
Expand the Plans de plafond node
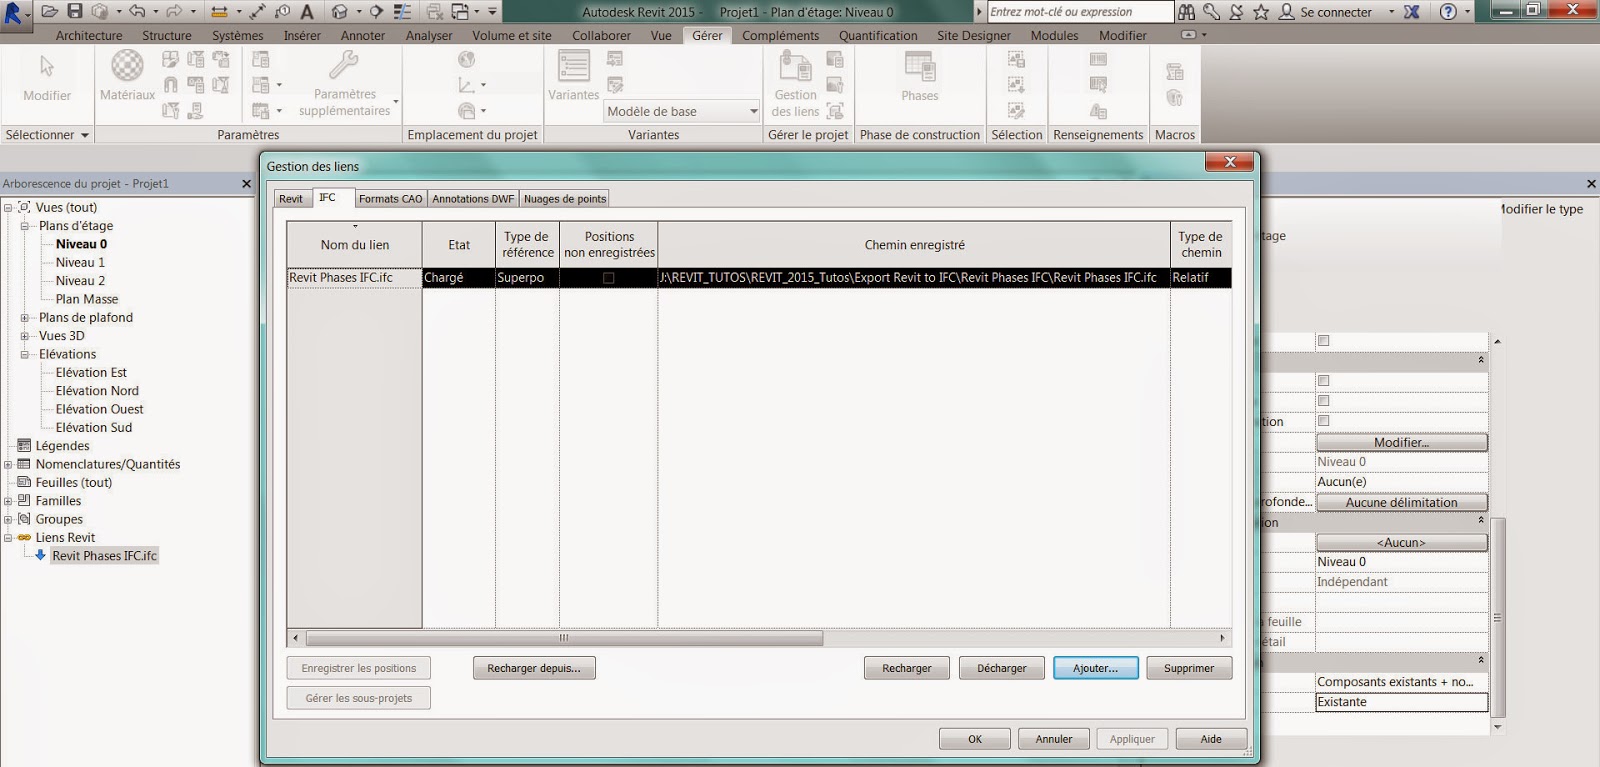coord(25,318)
